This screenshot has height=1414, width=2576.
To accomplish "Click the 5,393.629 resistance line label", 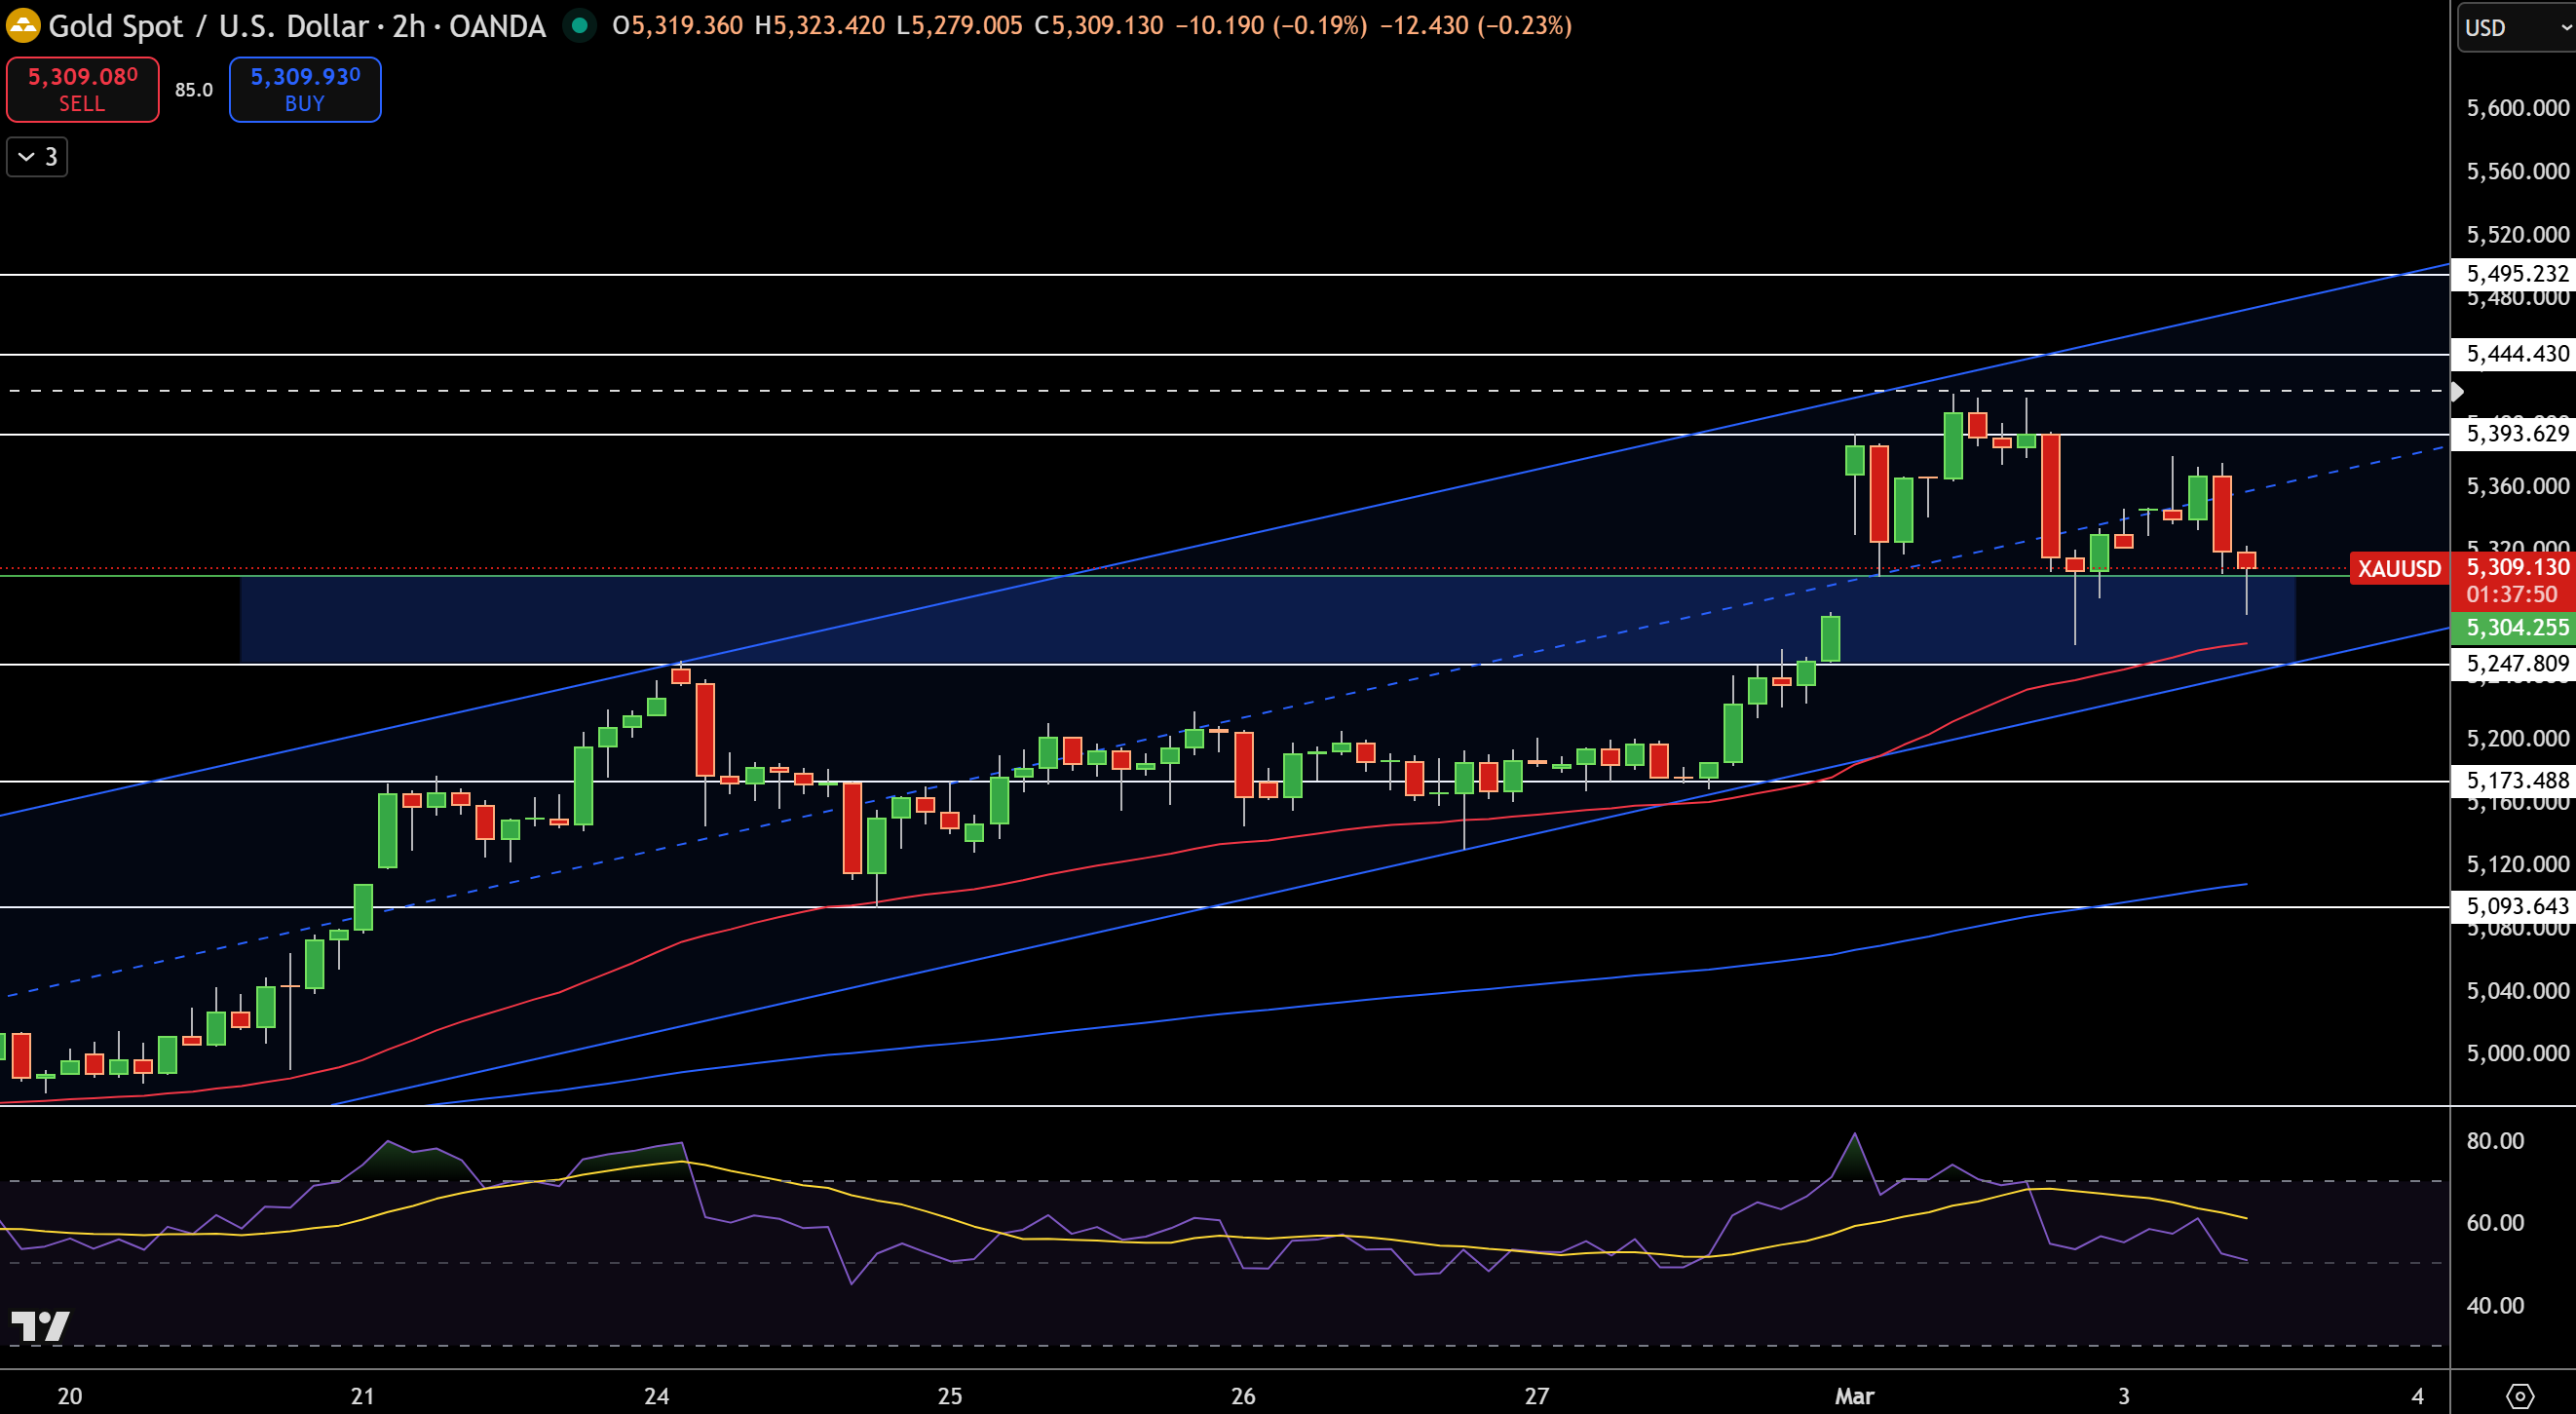I will [2514, 433].
